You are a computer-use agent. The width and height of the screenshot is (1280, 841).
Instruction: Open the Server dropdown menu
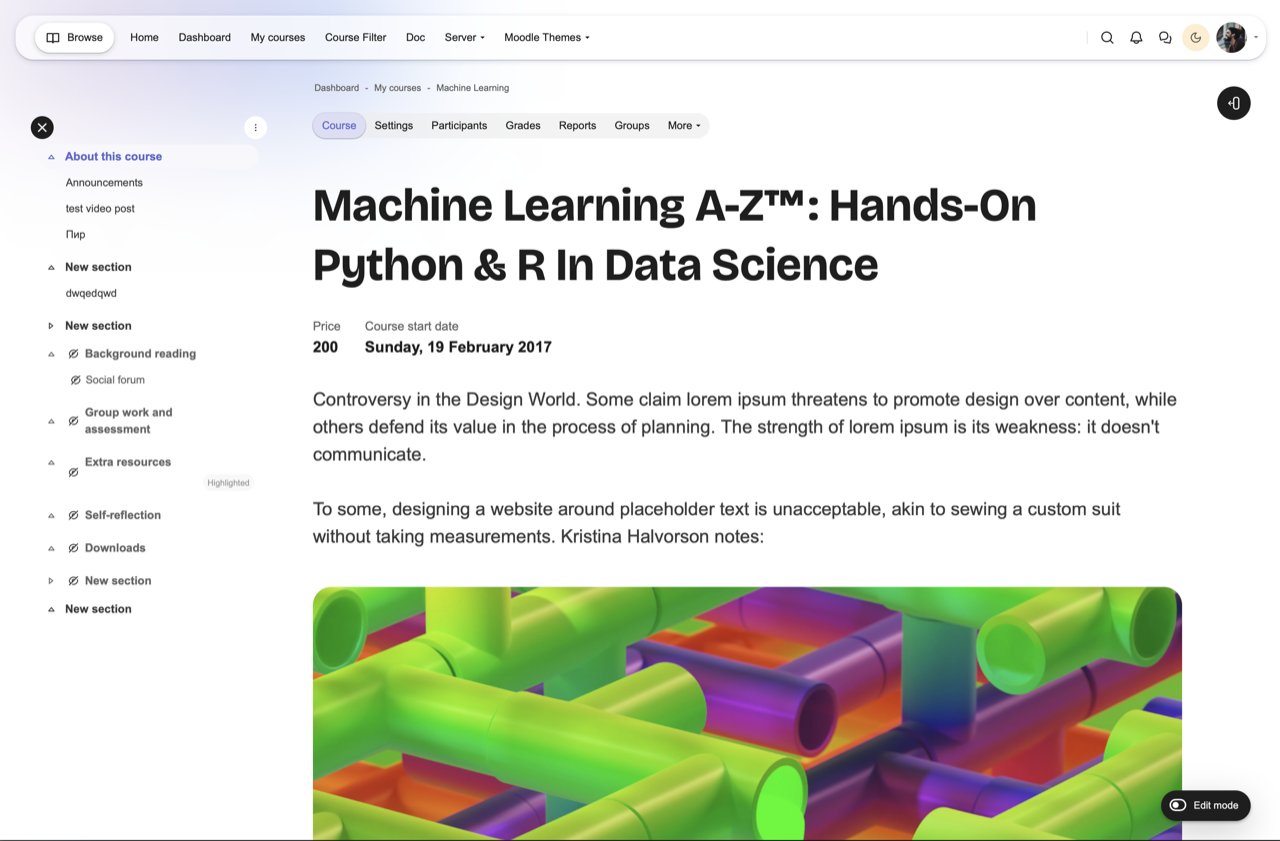tap(464, 38)
